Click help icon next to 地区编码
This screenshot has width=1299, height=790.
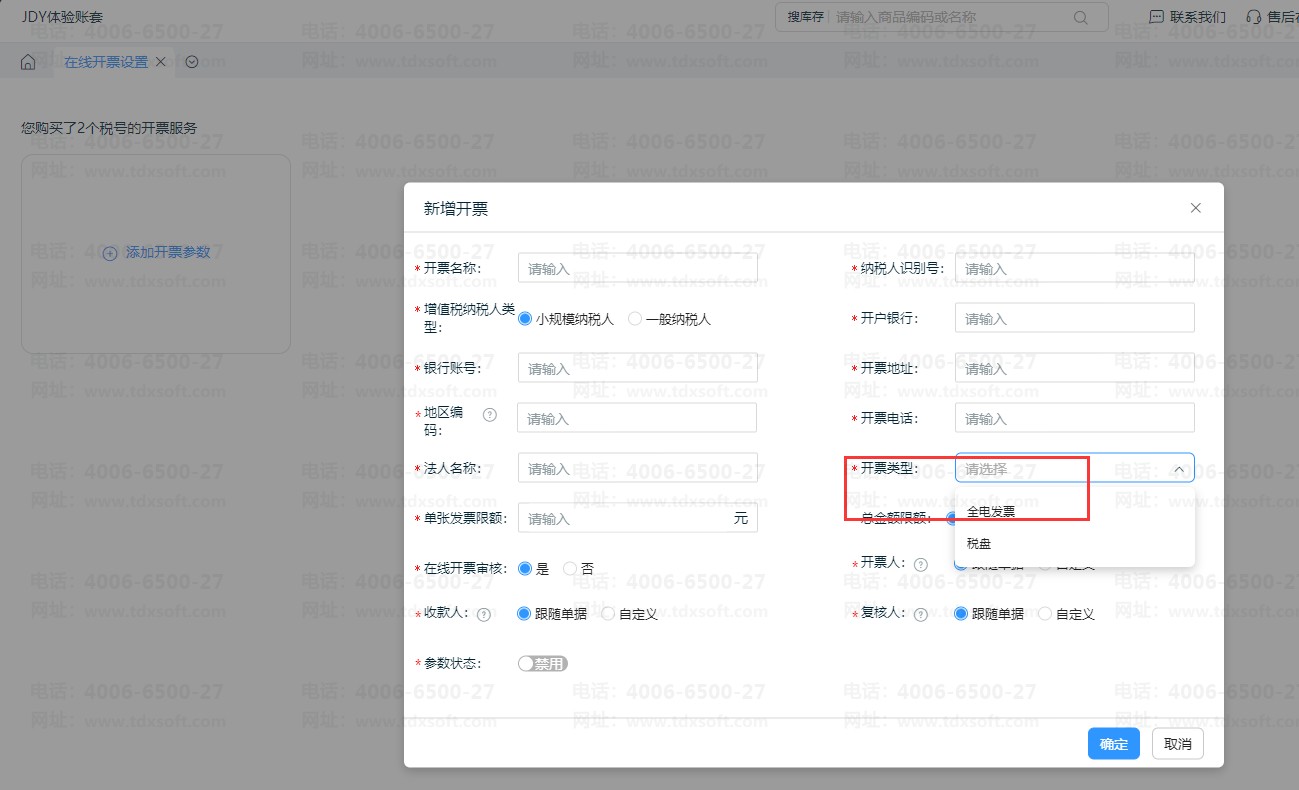(490, 415)
